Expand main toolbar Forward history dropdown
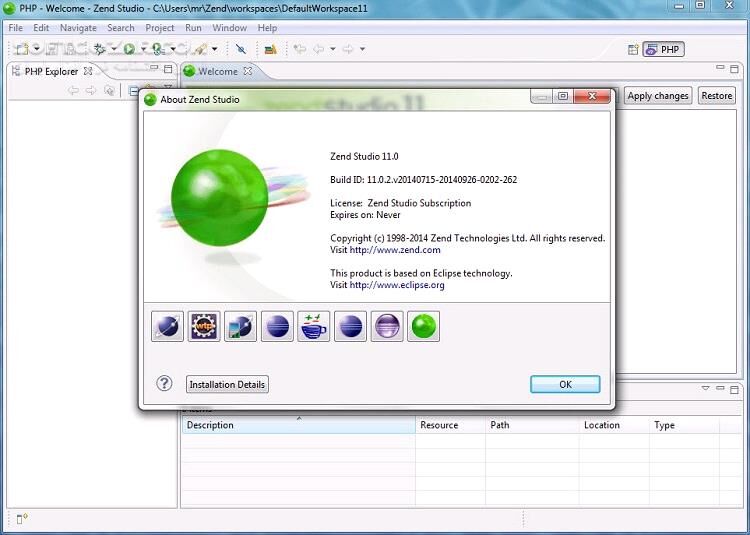The image size is (750, 535). pos(363,49)
